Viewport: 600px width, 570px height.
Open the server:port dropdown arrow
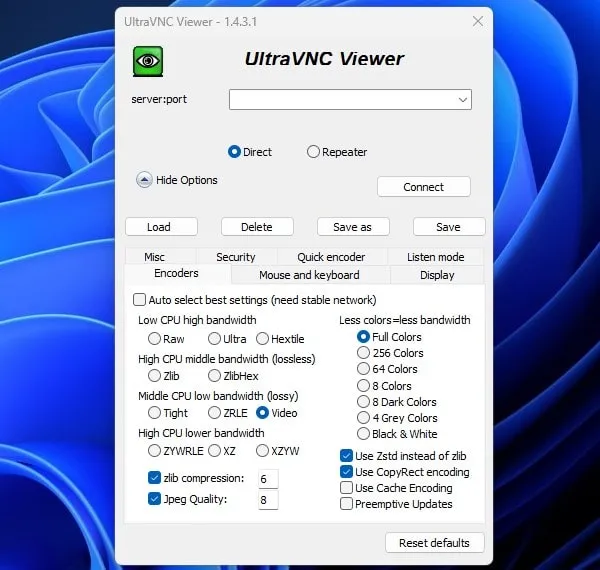(463, 100)
